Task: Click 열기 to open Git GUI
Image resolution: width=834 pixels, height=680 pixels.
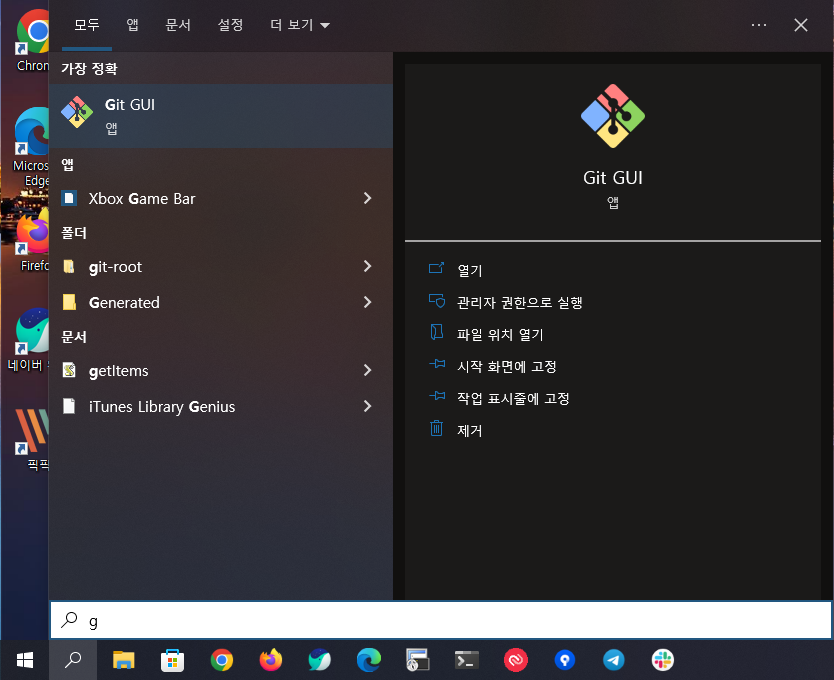Action: coord(469,270)
